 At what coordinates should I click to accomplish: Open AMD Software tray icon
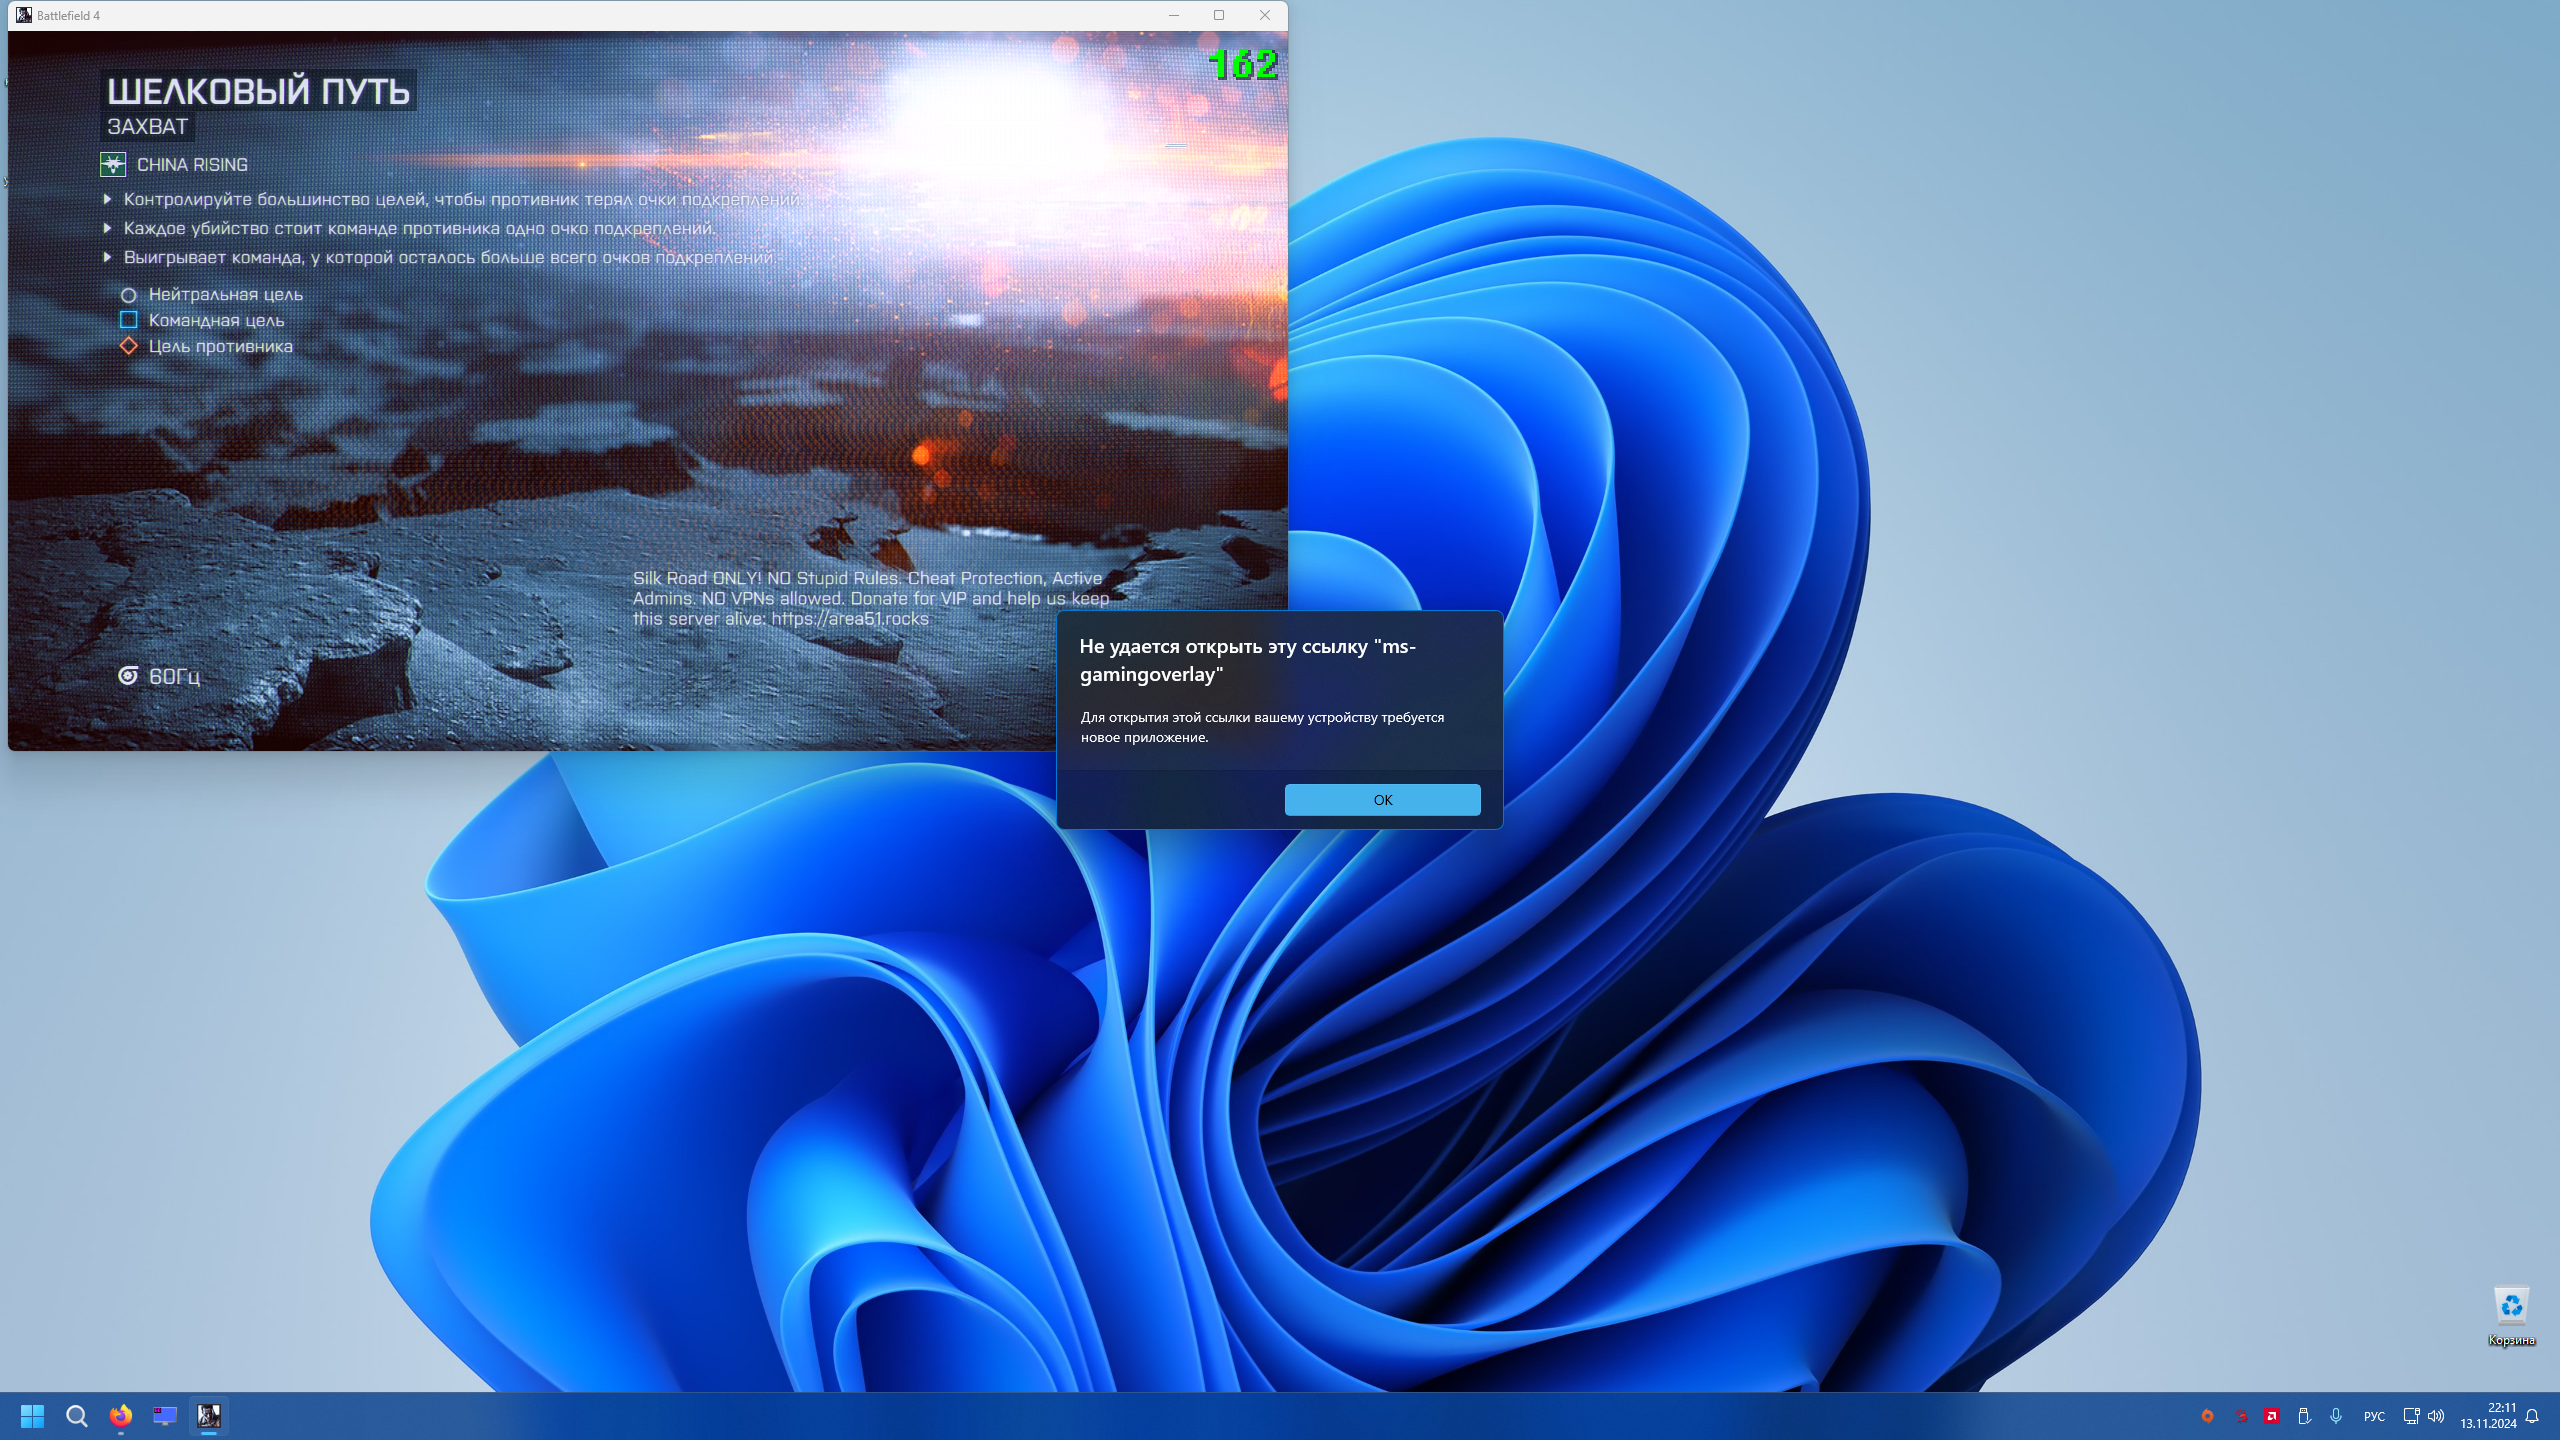pos(2272,1416)
